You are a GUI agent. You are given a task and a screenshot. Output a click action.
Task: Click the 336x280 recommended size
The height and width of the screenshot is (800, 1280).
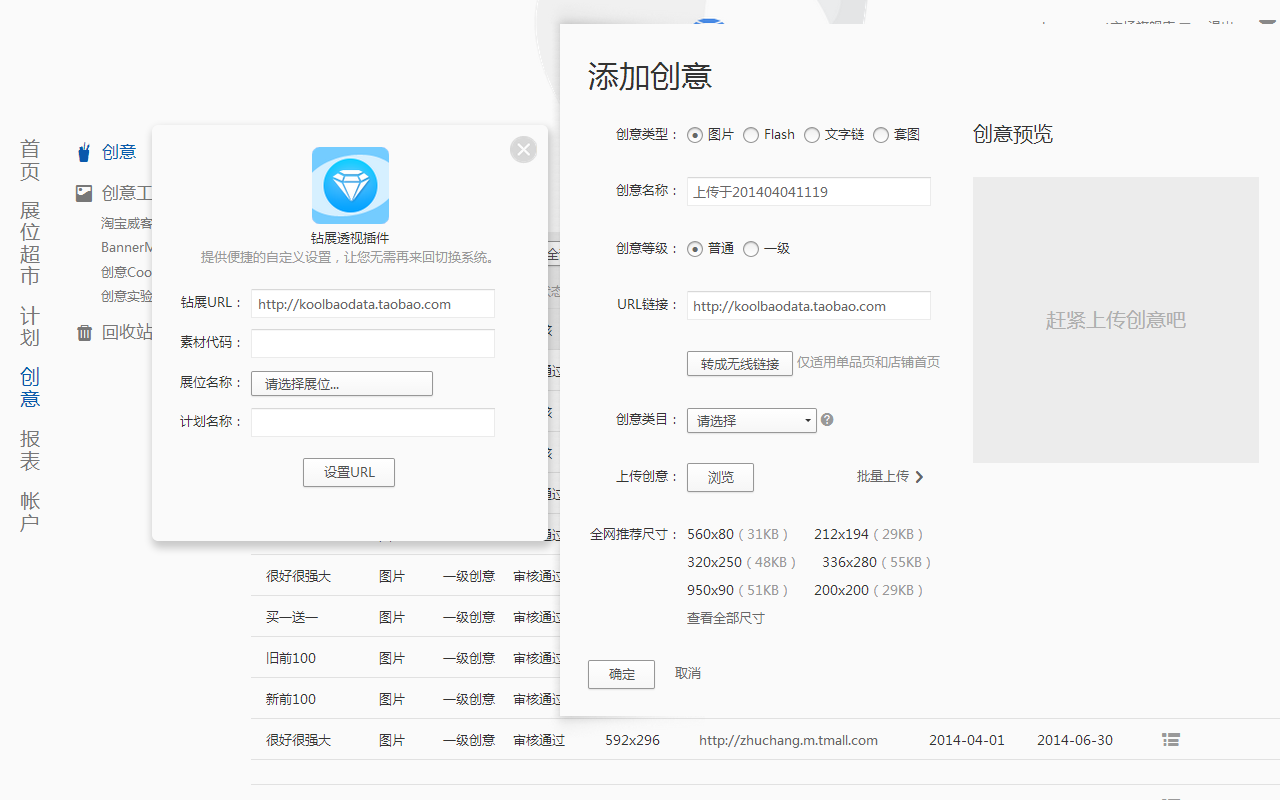click(x=849, y=562)
